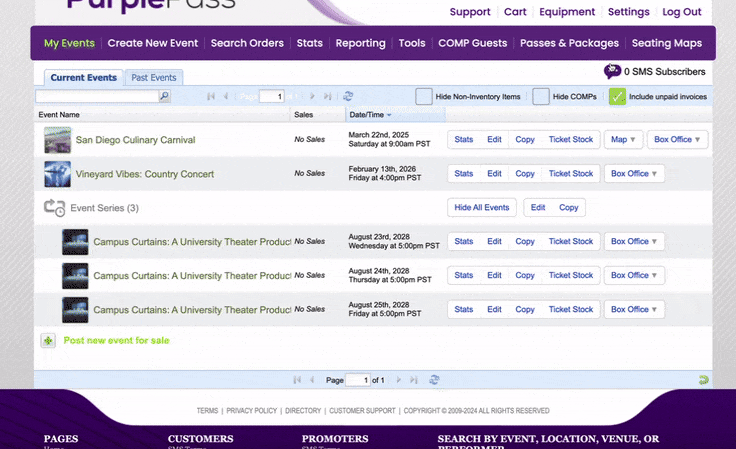Enable Hide Non-Inventory Items checkbox
The width and height of the screenshot is (736, 449).
424,97
